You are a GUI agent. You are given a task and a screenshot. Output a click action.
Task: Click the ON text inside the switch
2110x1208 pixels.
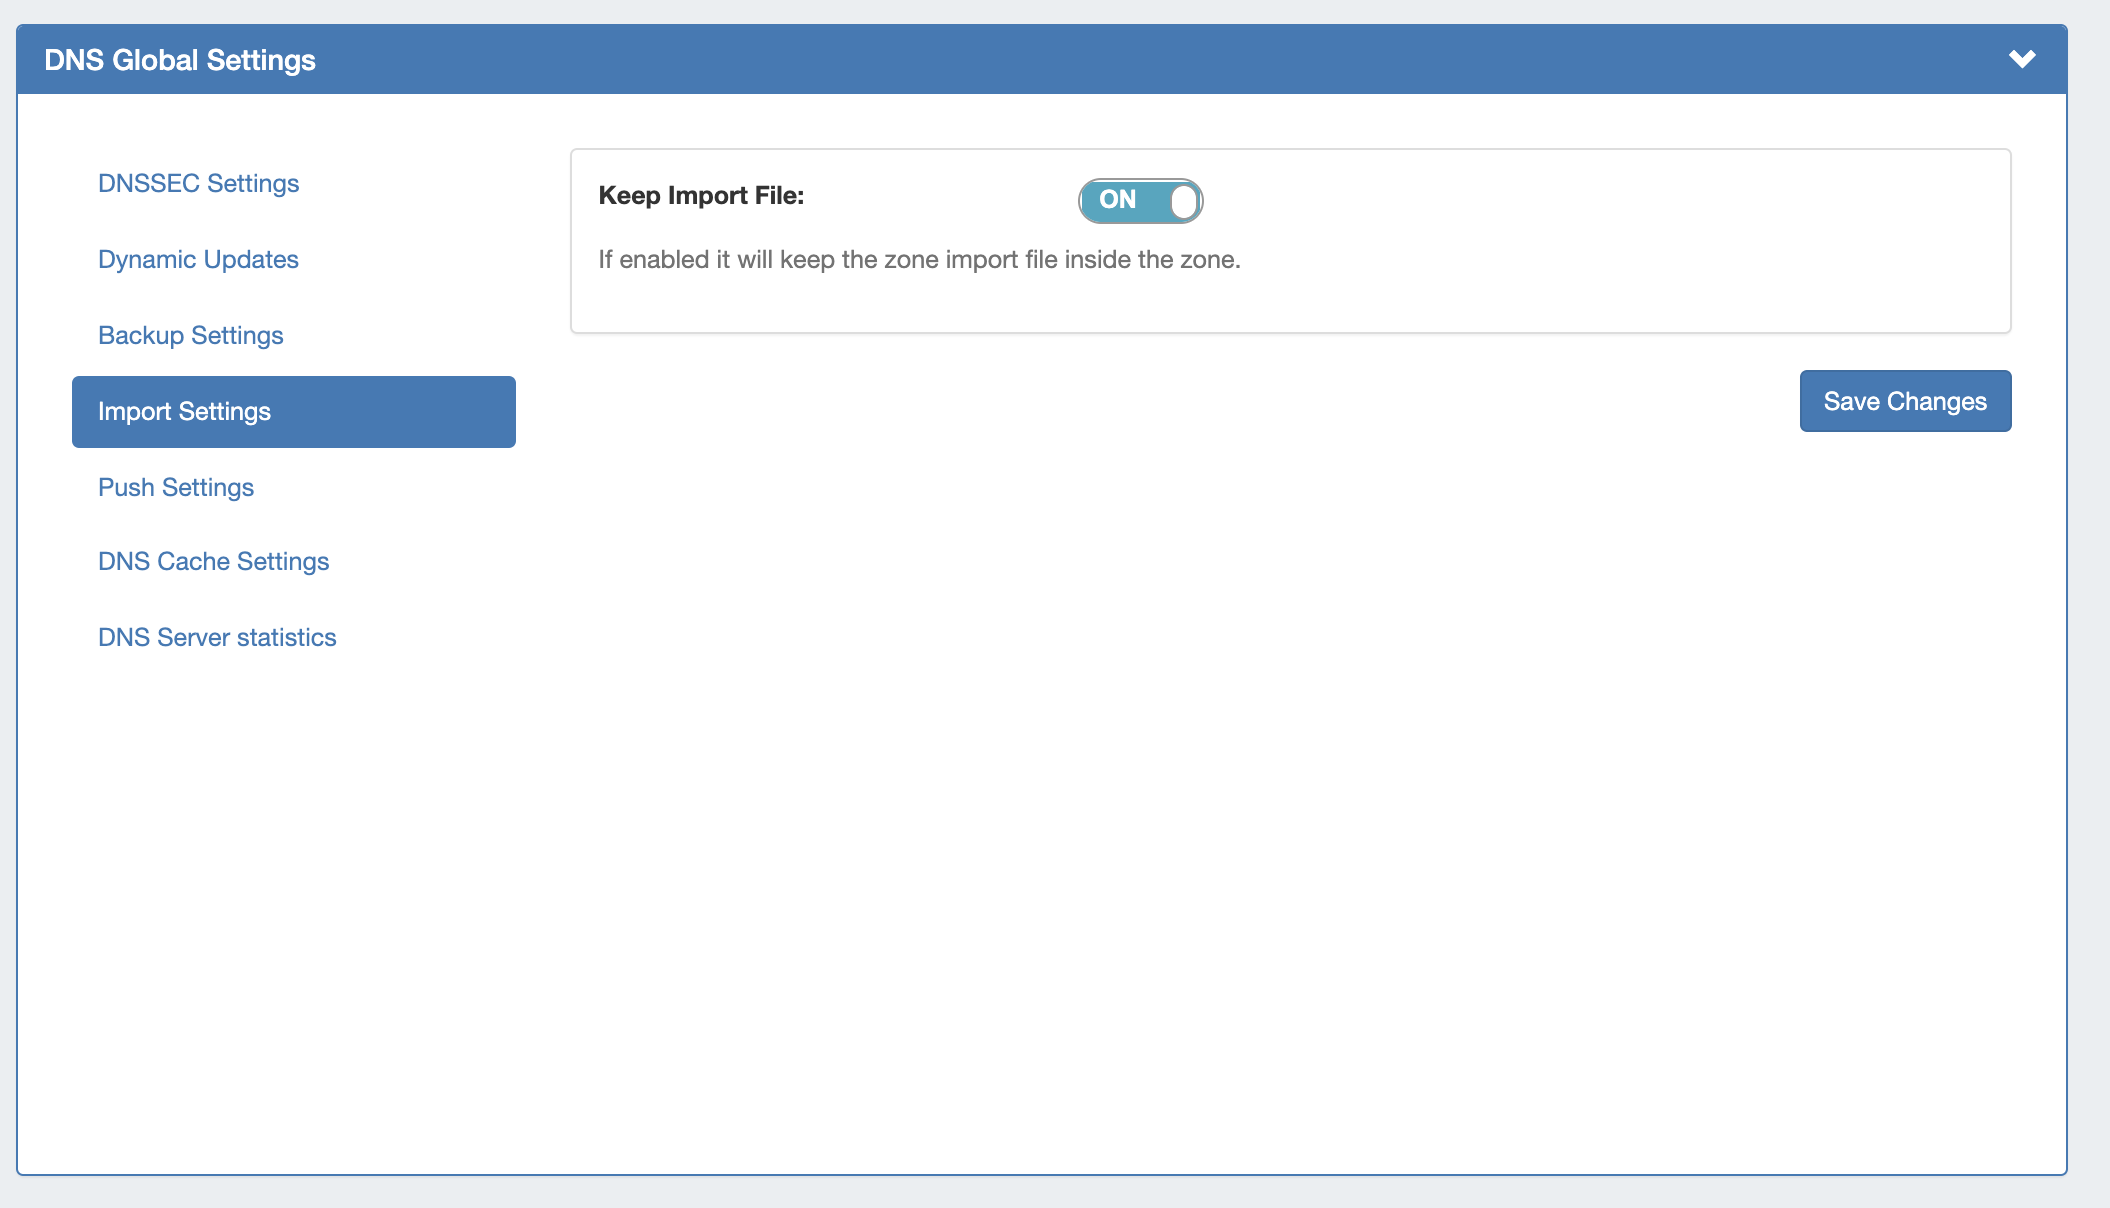point(1117,200)
